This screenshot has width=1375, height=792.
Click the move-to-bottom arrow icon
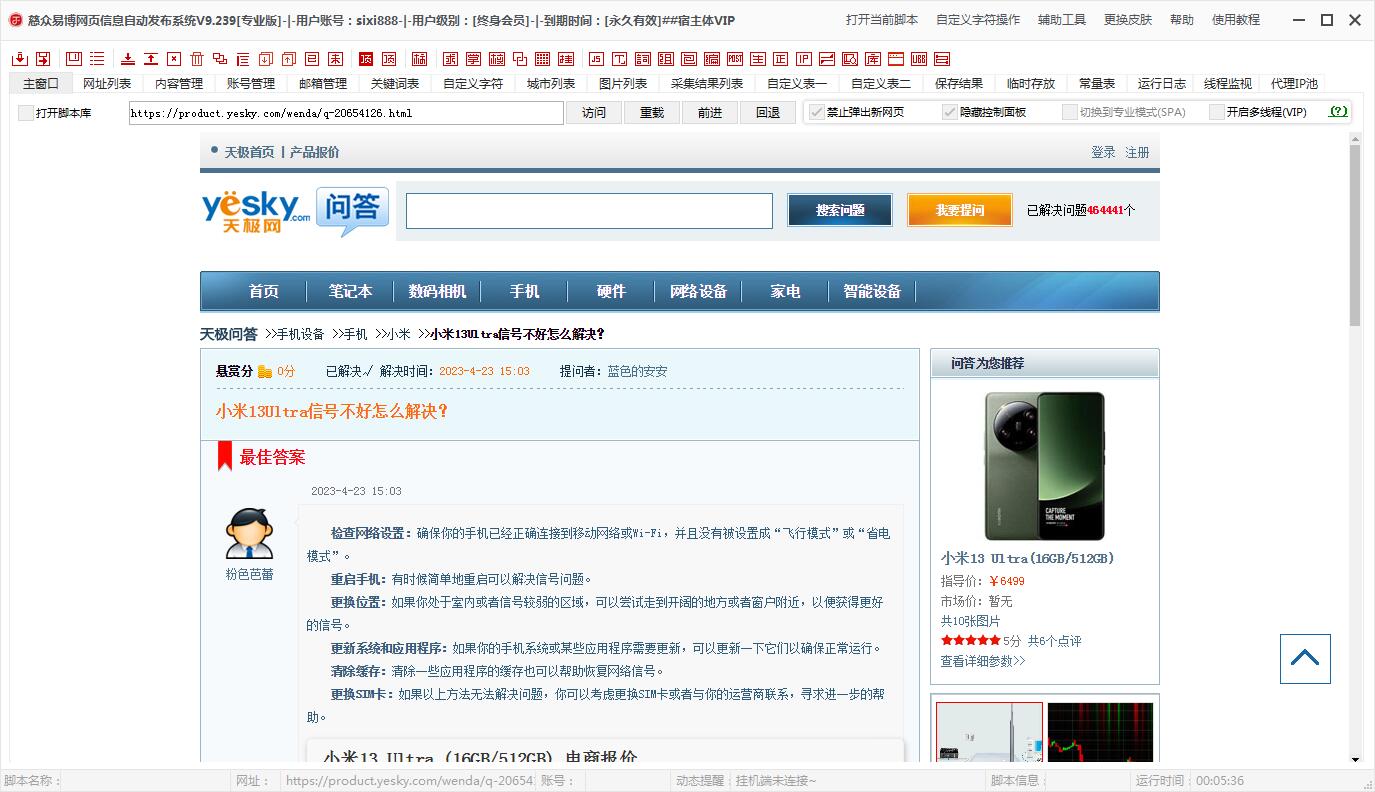click(x=128, y=59)
